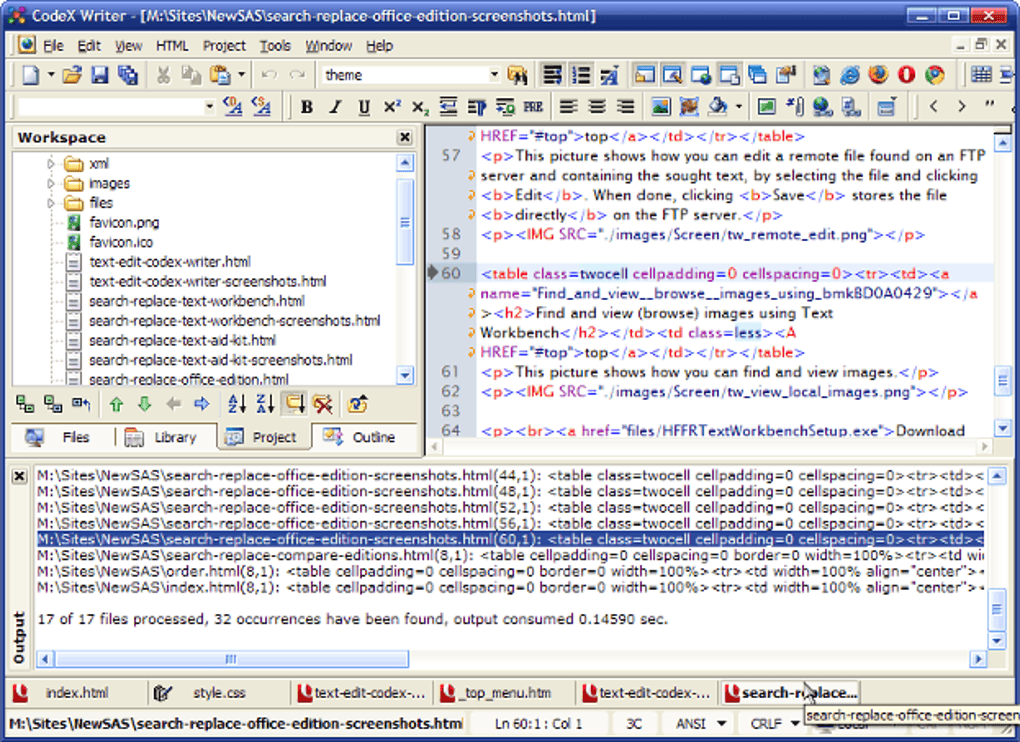The height and width of the screenshot is (742, 1020).
Task: Save the current file with the floppy icon
Action: (100, 75)
